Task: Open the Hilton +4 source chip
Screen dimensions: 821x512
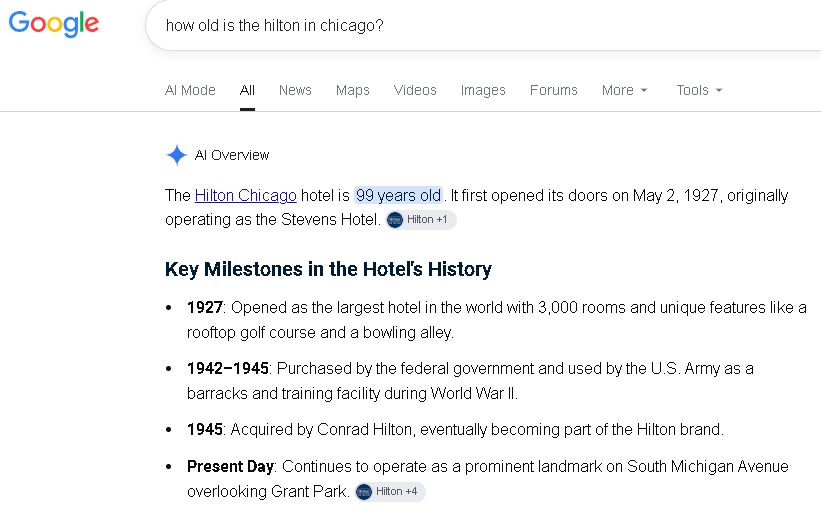Action: (x=390, y=492)
